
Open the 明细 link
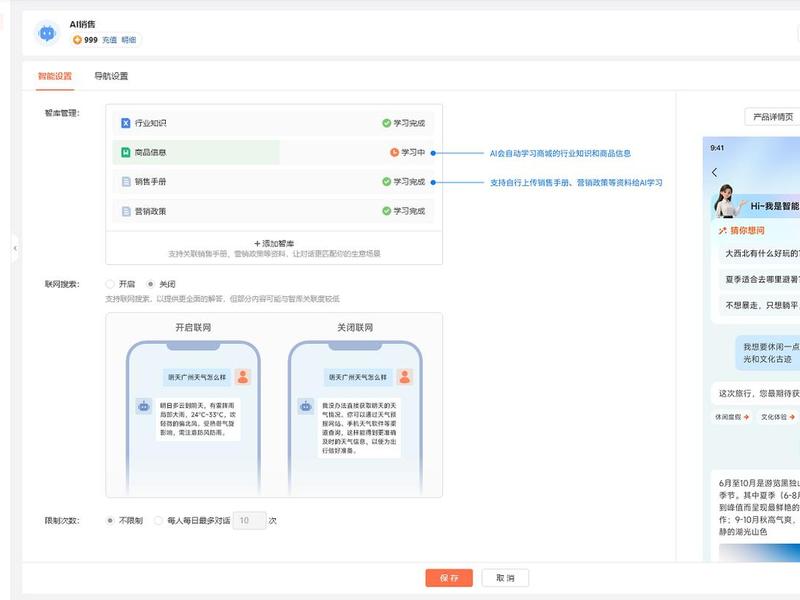pos(129,40)
